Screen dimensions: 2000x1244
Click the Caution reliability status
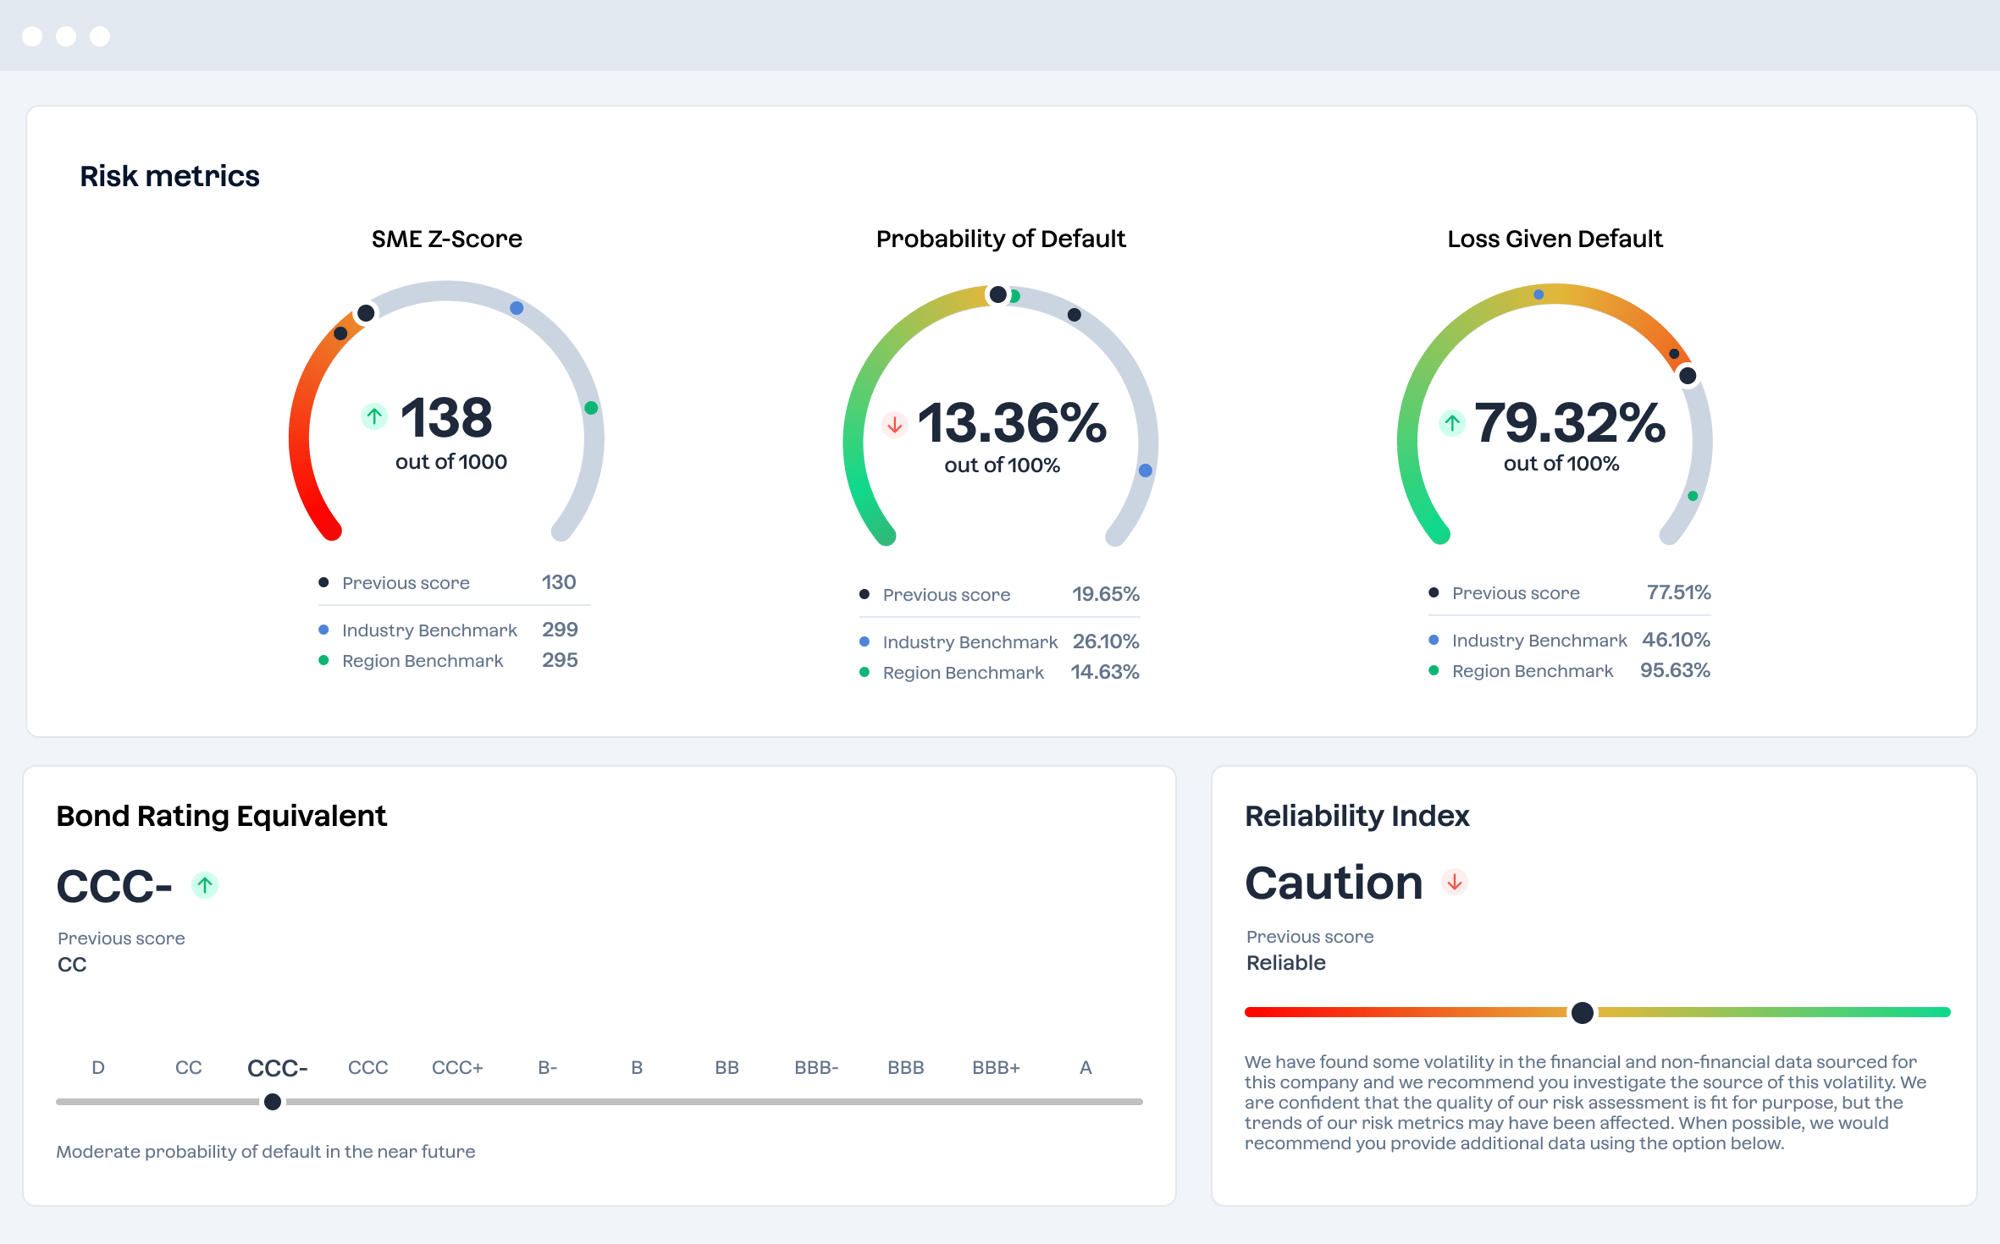pos(1333,883)
